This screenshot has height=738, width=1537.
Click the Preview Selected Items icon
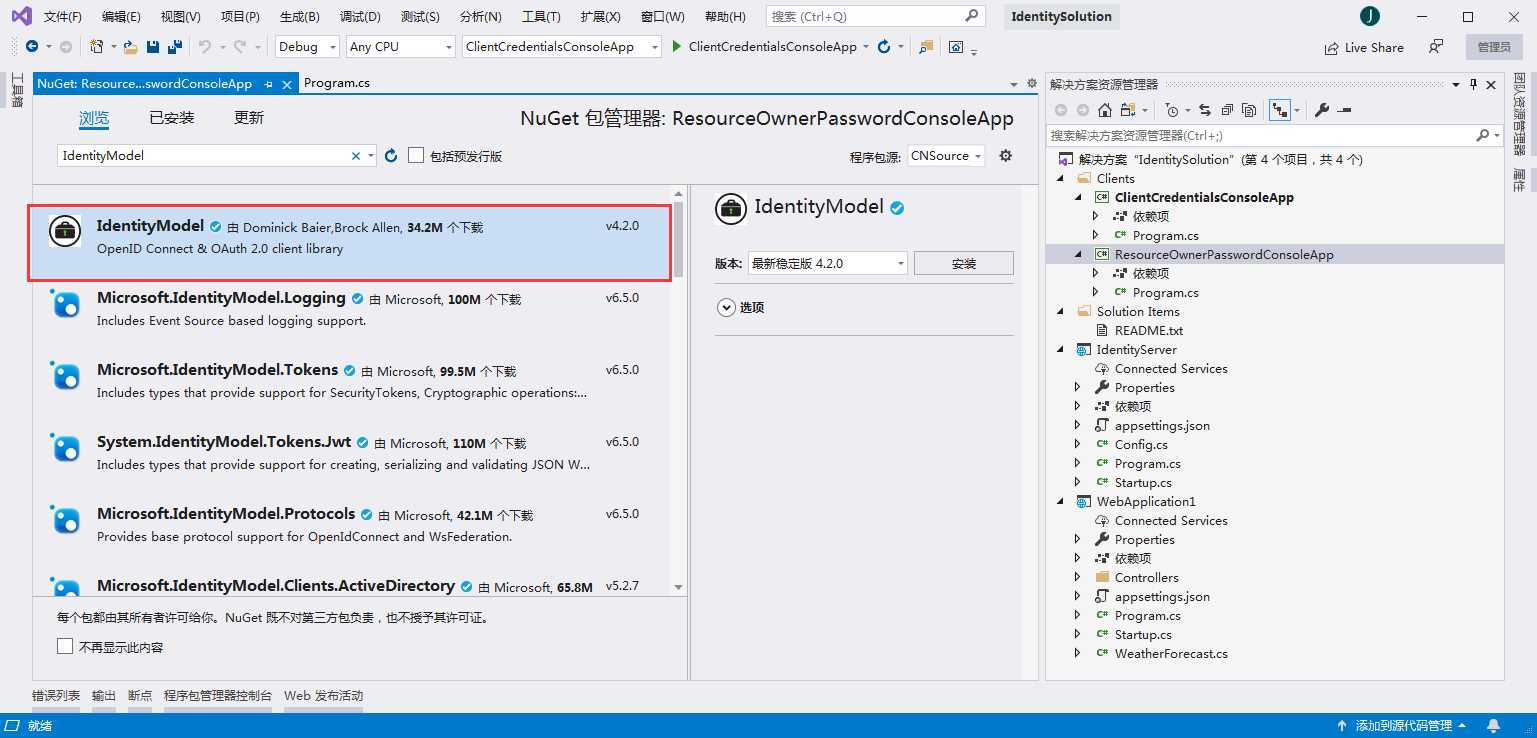[x=1344, y=110]
